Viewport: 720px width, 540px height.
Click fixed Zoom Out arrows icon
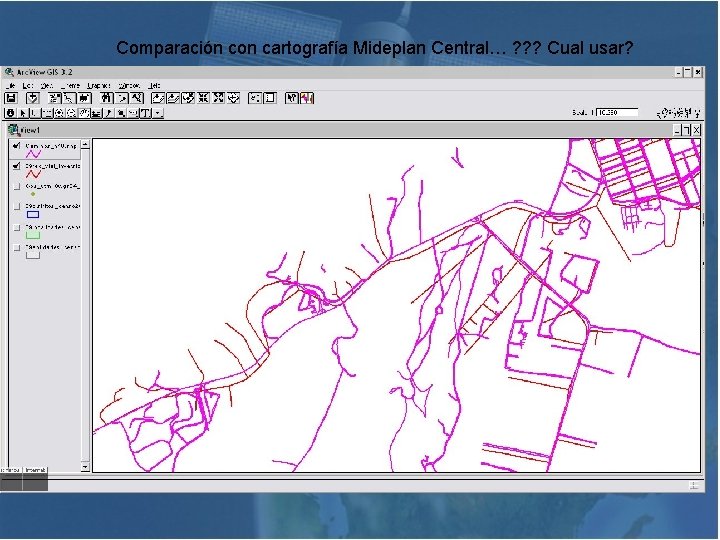pos(219,98)
